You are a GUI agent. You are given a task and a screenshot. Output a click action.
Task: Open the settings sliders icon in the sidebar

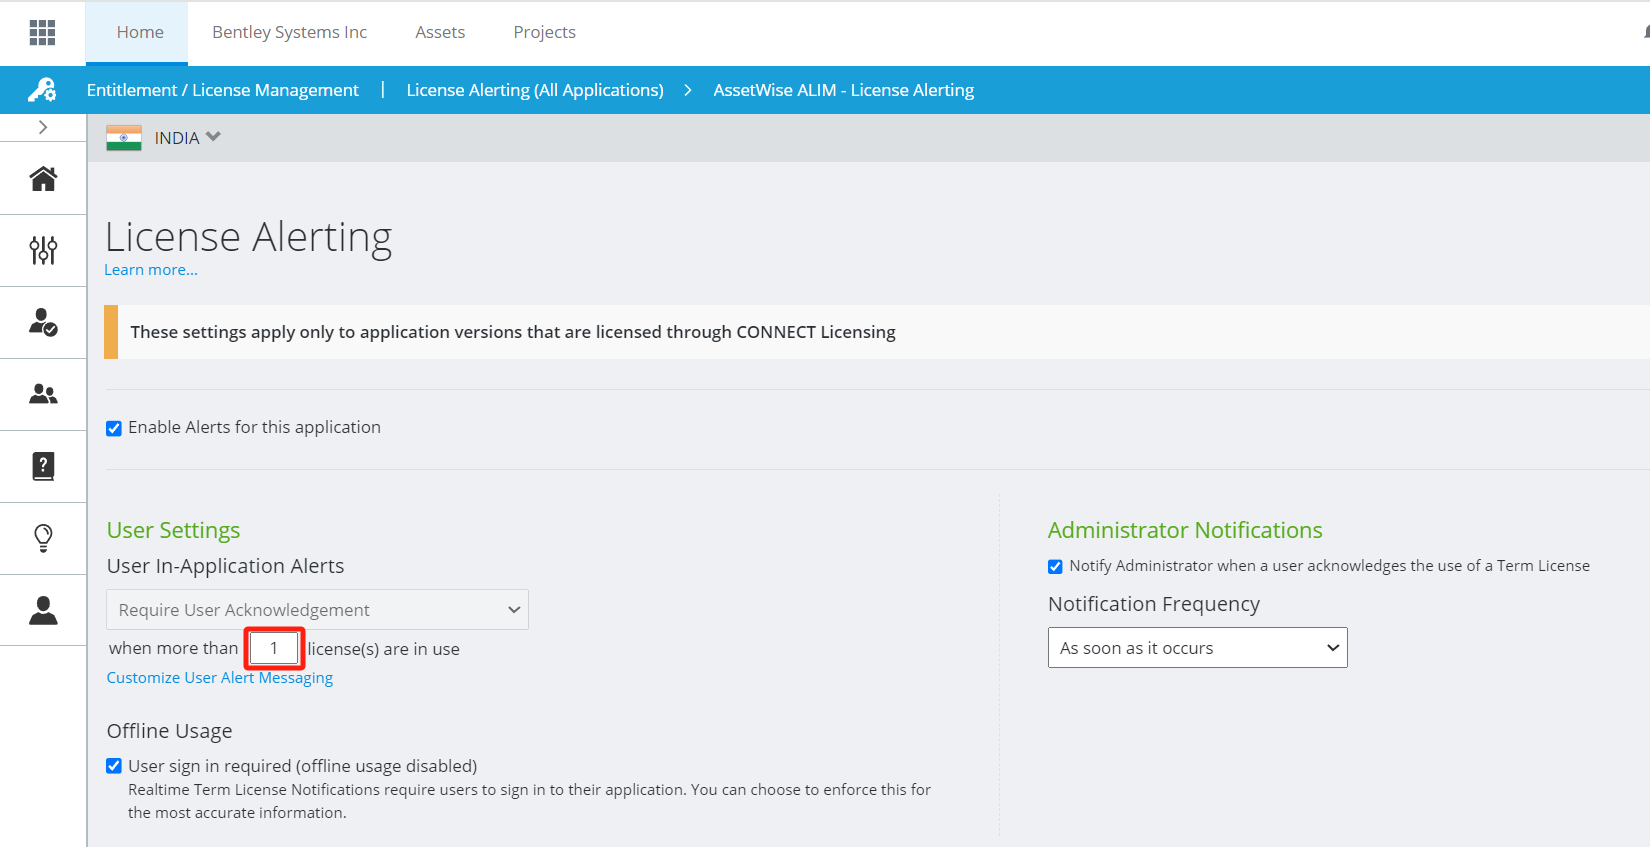pyautogui.click(x=43, y=250)
